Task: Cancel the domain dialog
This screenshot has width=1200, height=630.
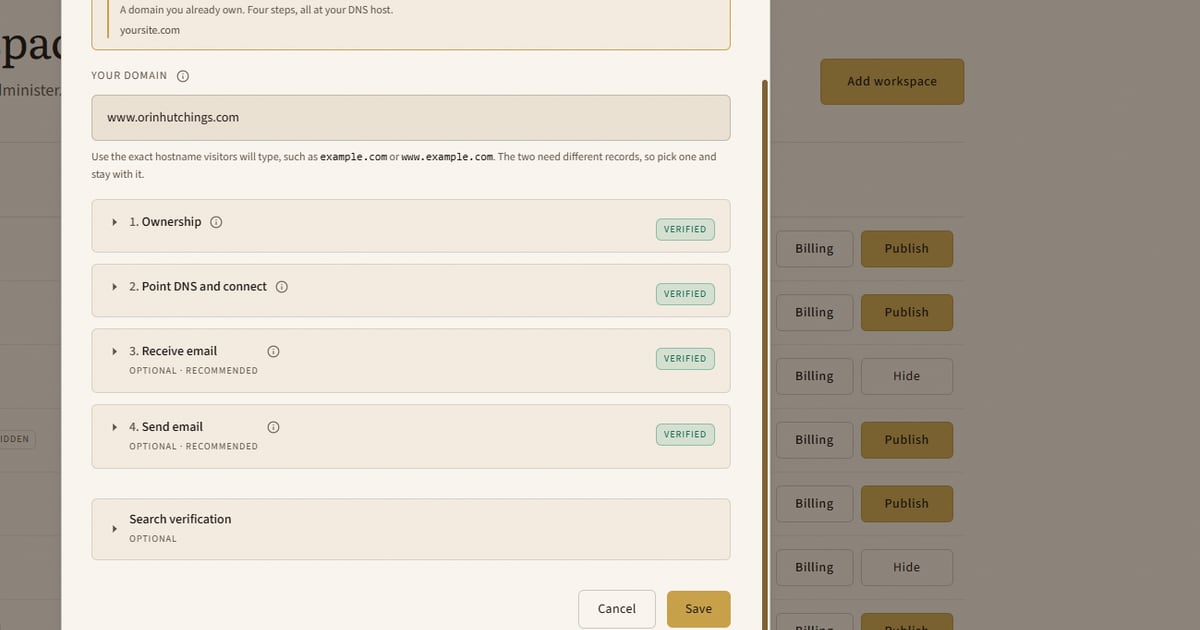Action: [x=617, y=609]
